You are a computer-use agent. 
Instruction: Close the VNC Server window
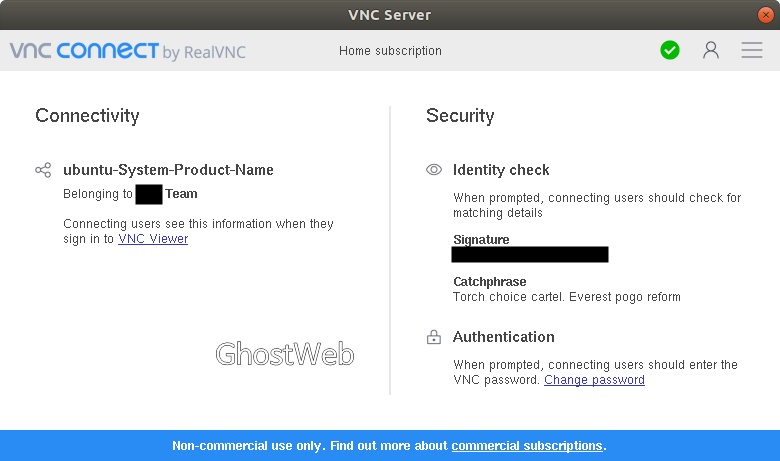point(766,15)
